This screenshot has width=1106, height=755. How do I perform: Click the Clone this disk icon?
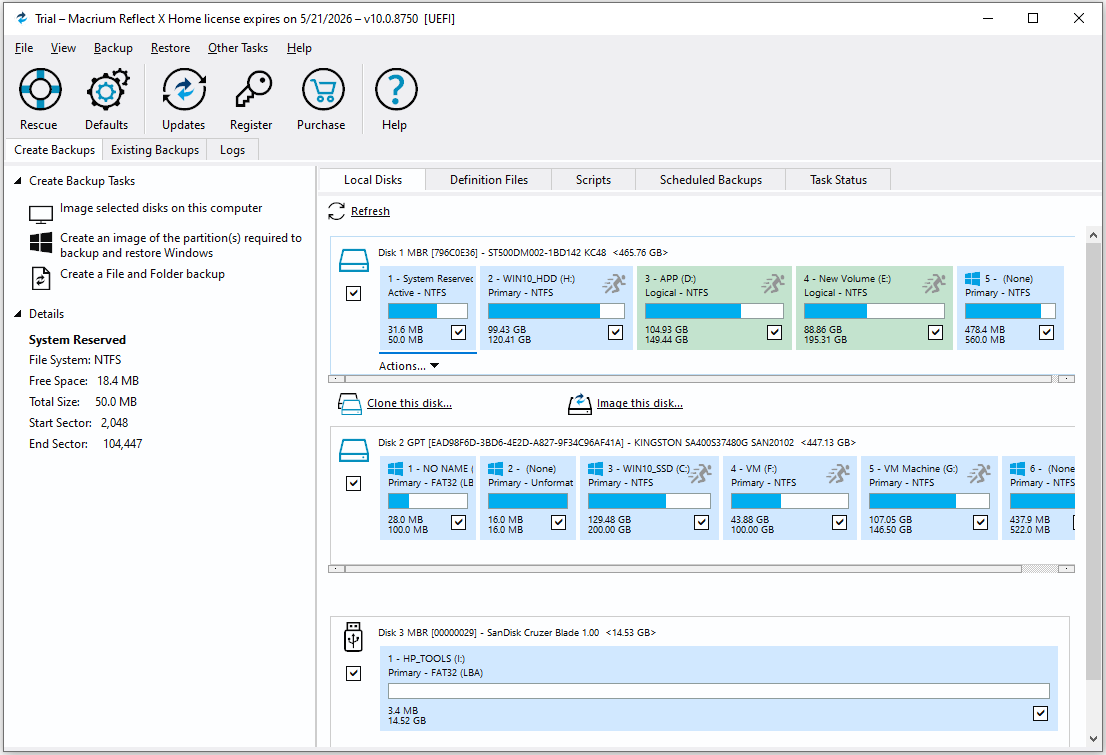[350, 404]
